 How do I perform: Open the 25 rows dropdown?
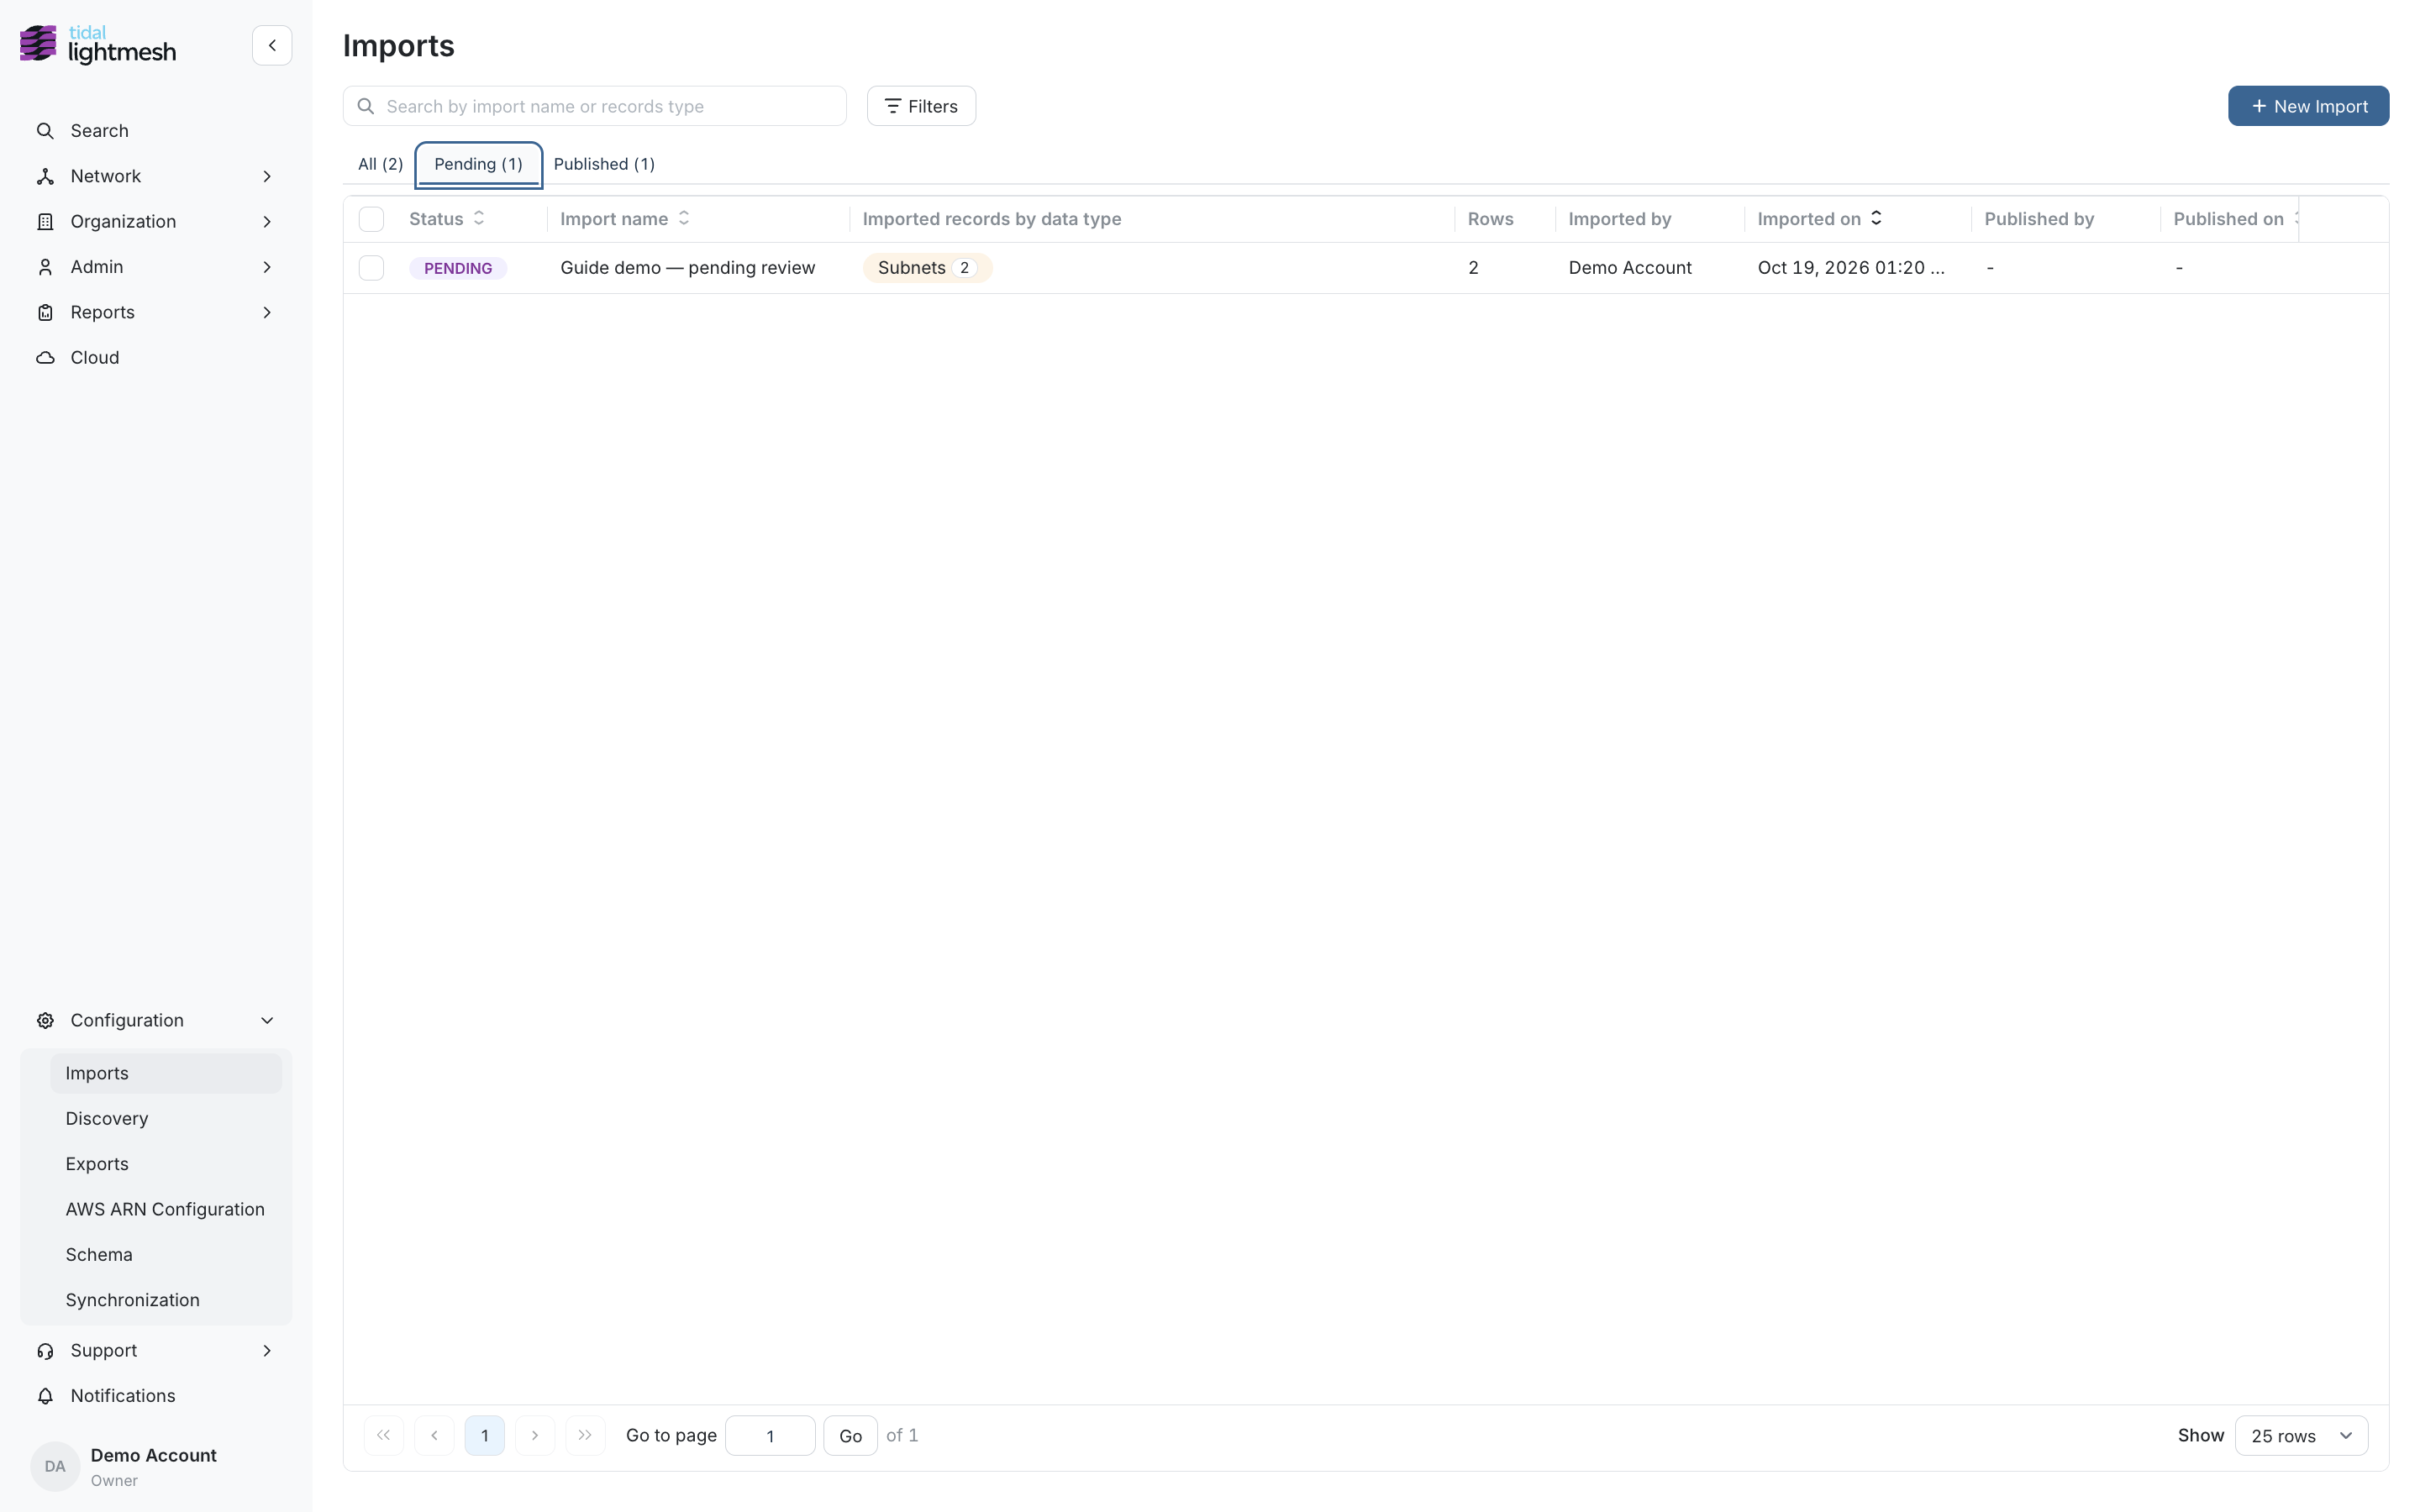2301,1435
